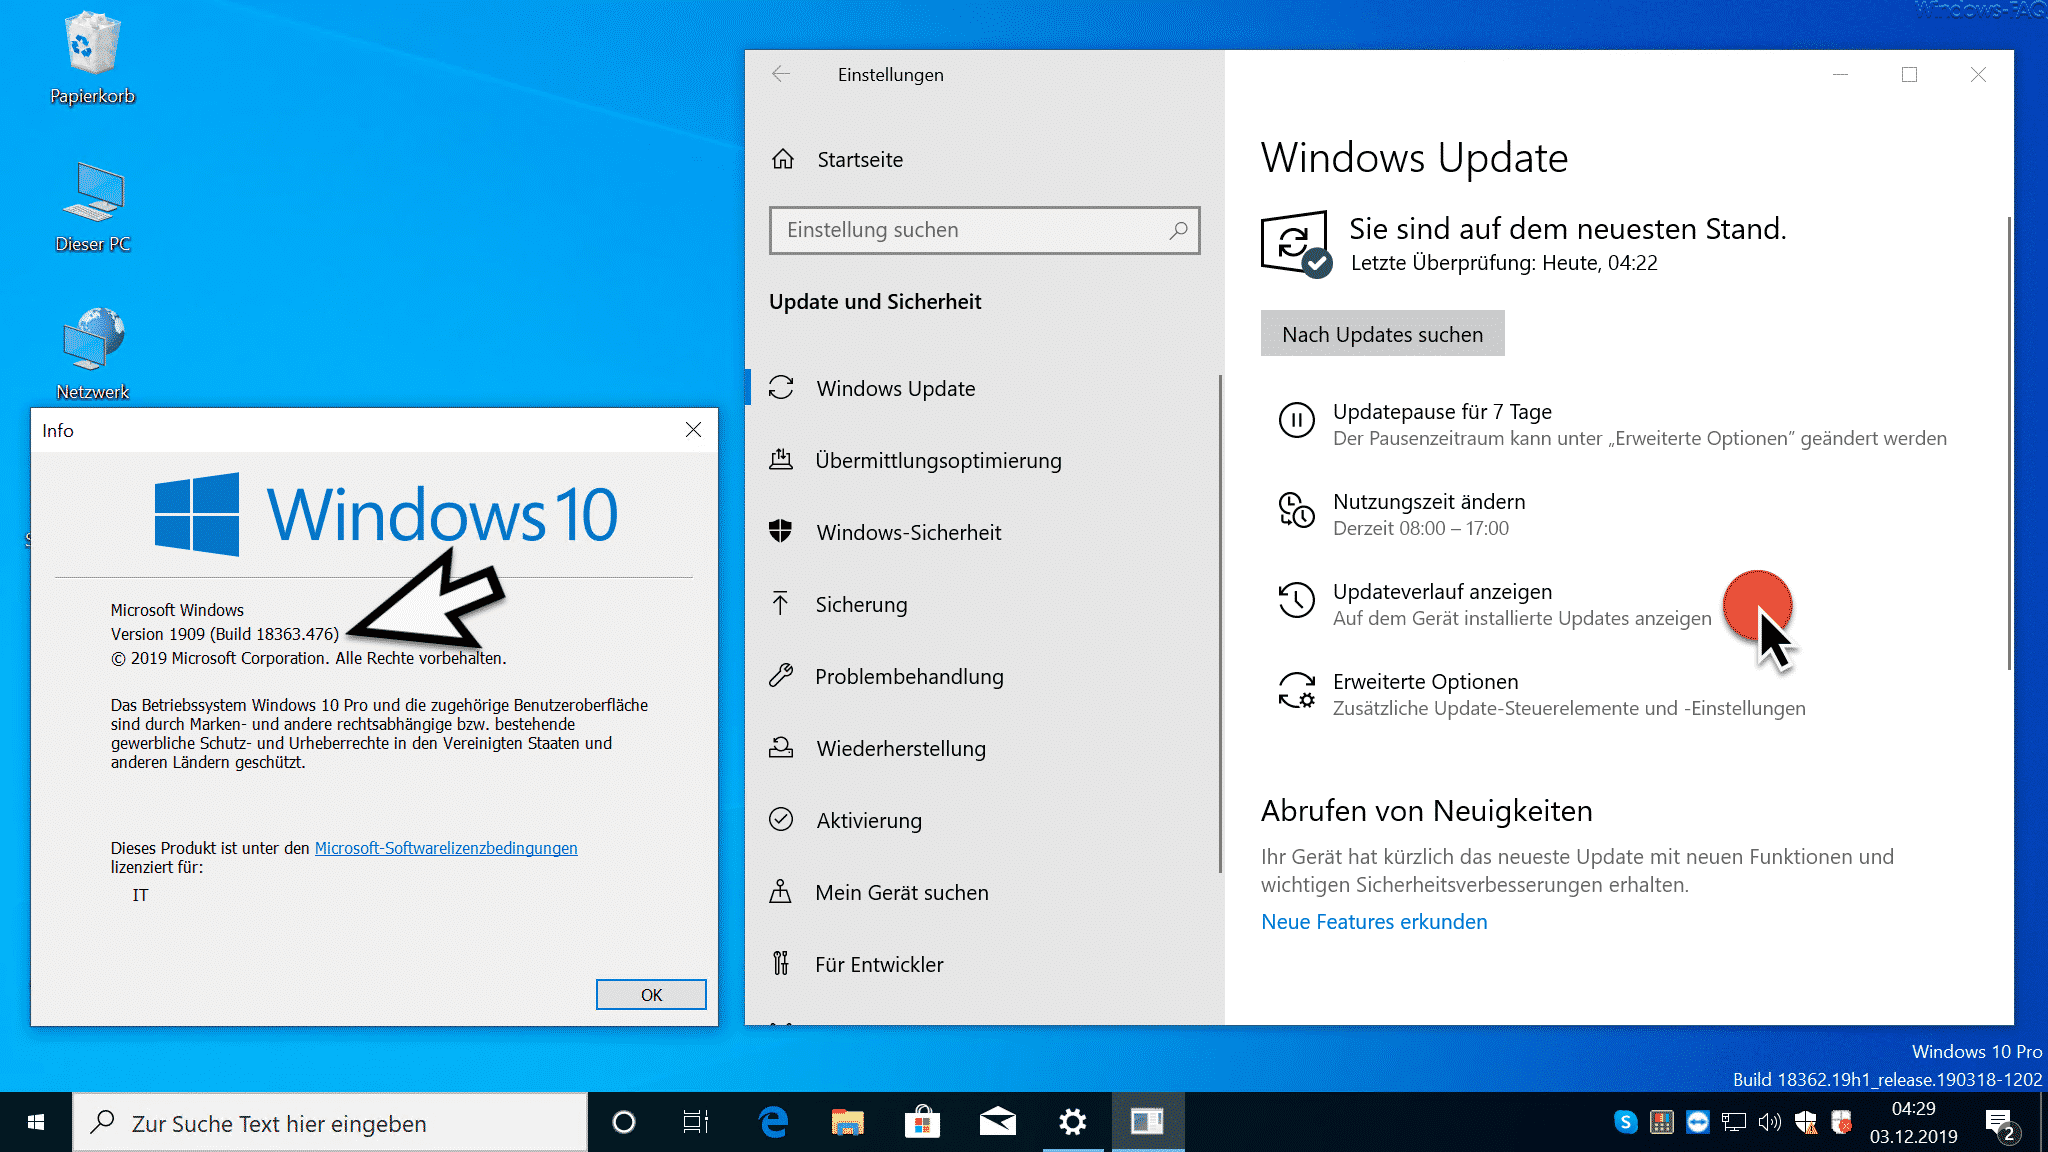Select Aktivierung in sidebar
Image resolution: width=2048 pixels, height=1152 pixels.
pyautogui.click(x=985, y=820)
